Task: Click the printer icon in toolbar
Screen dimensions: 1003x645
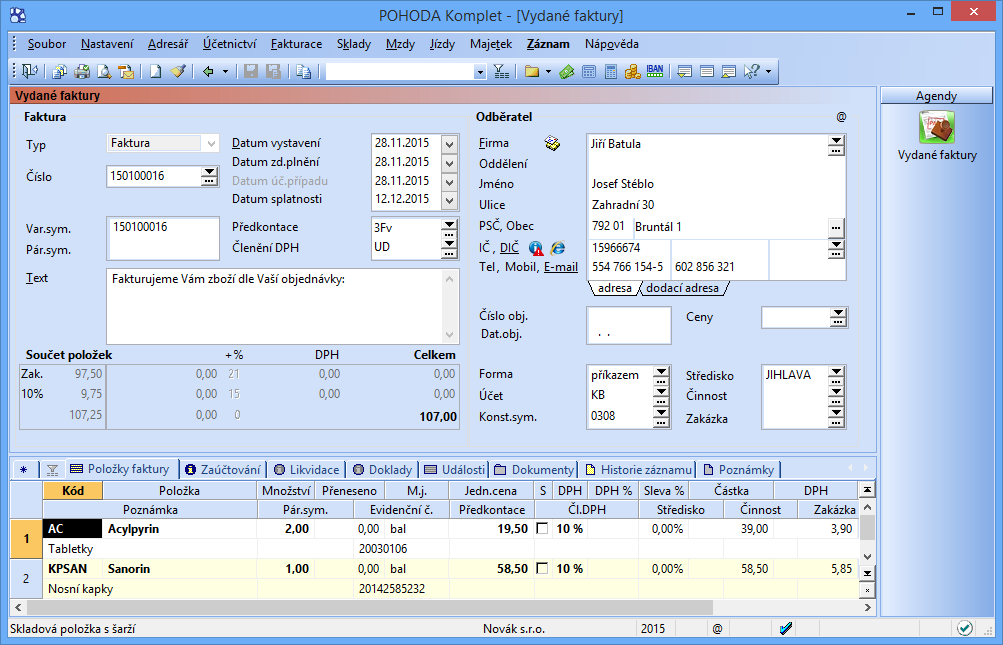Action: pyautogui.click(x=82, y=71)
